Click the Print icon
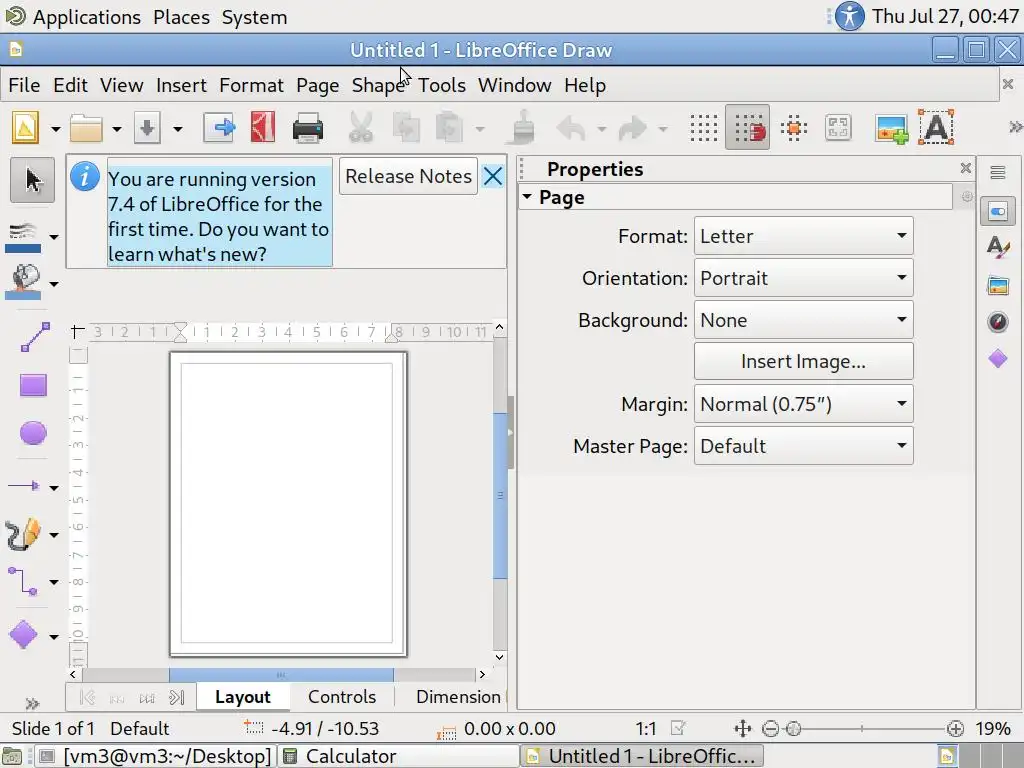The width and height of the screenshot is (1024, 768). point(308,127)
